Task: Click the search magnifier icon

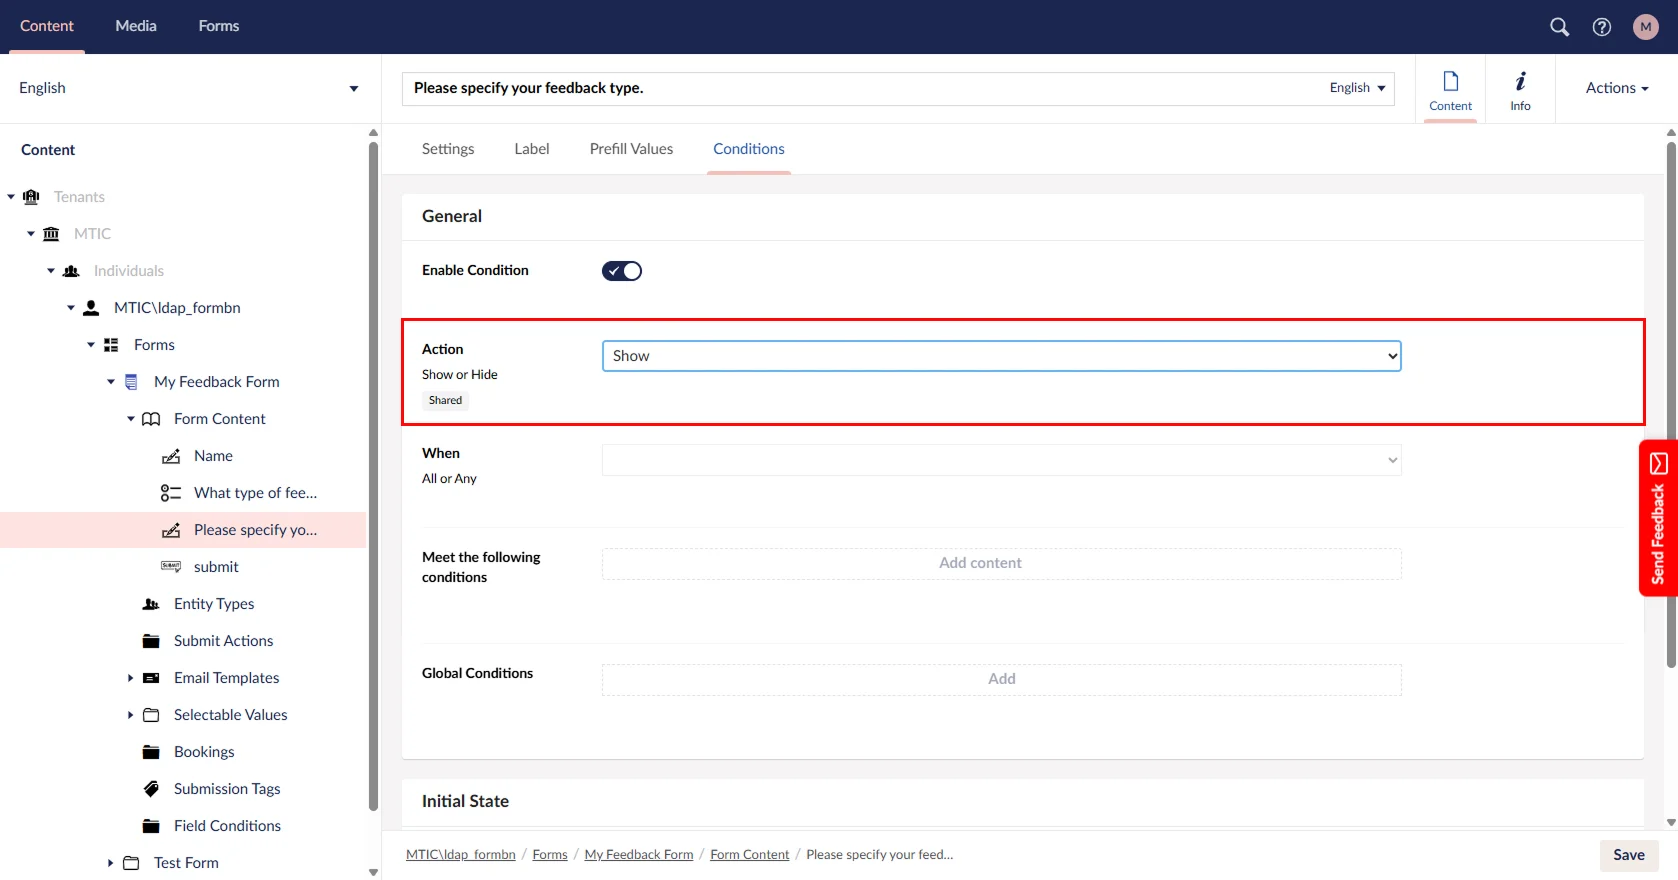Action: click(x=1559, y=27)
